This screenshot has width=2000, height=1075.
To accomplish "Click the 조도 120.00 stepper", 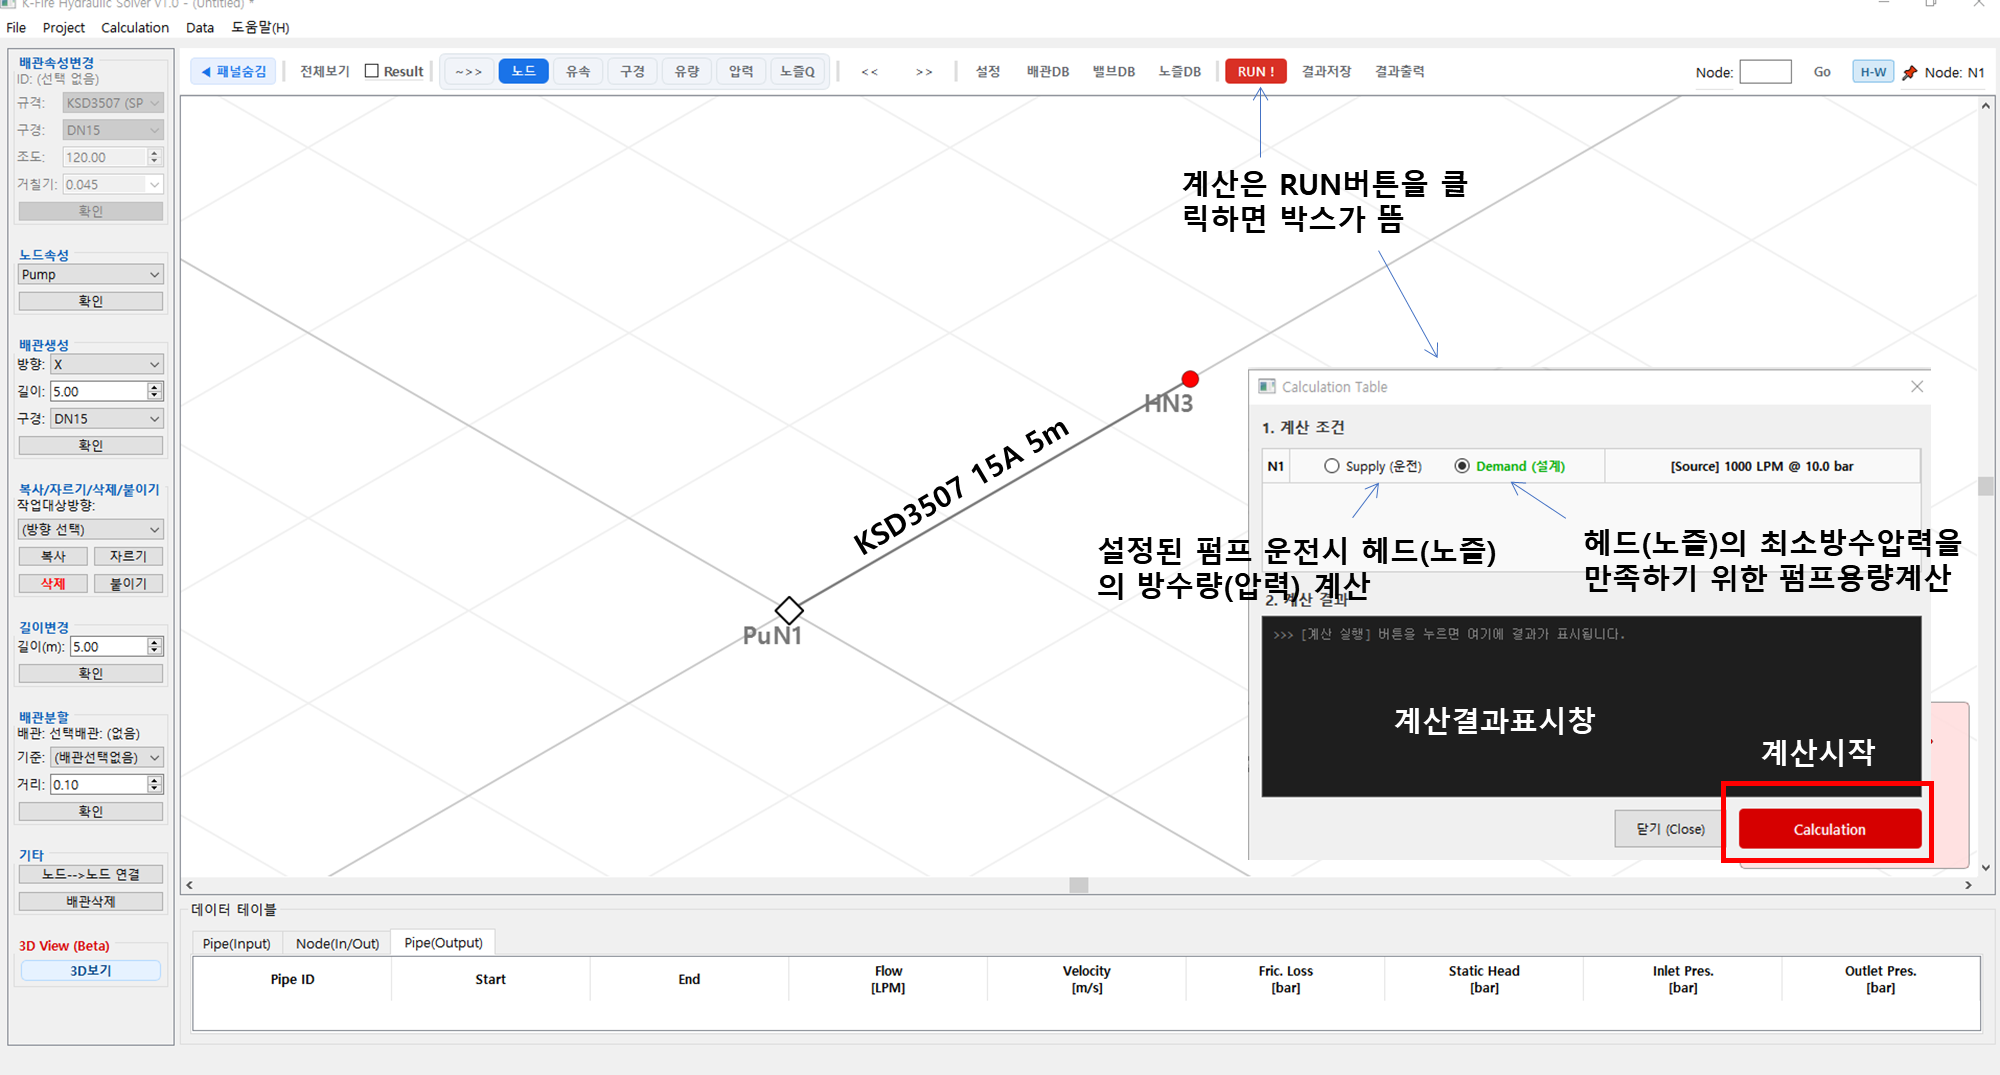I will pyautogui.click(x=154, y=157).
